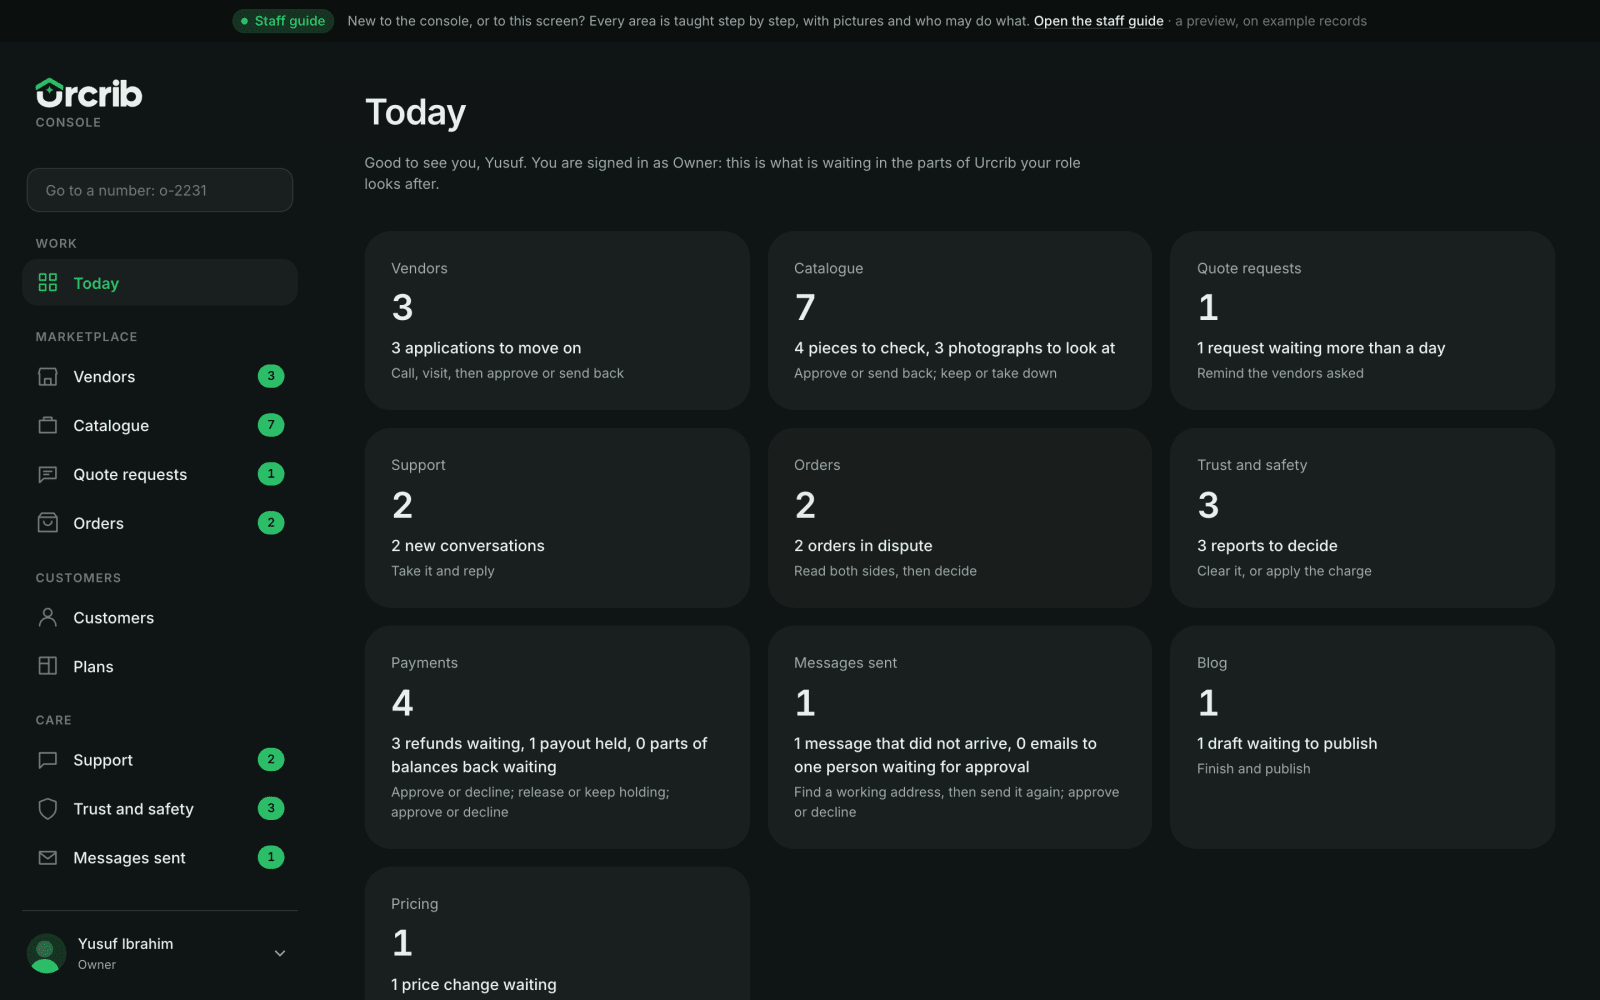Click the Plans layout icon
Screen dimensions: 1600x1000
tap(47, 666)
